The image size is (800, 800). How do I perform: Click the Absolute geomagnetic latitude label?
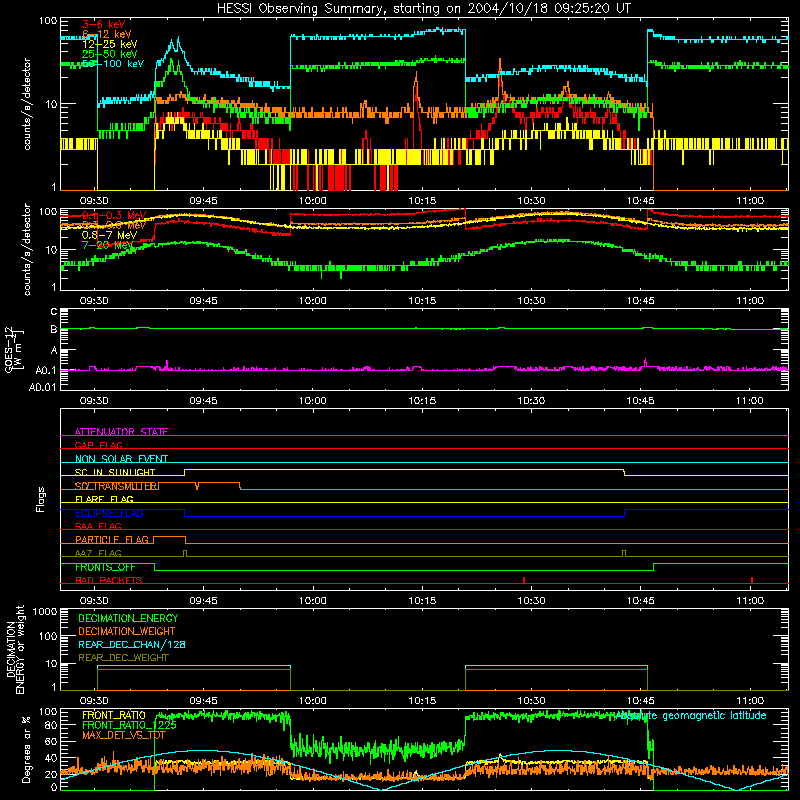[x=691, y=715]
